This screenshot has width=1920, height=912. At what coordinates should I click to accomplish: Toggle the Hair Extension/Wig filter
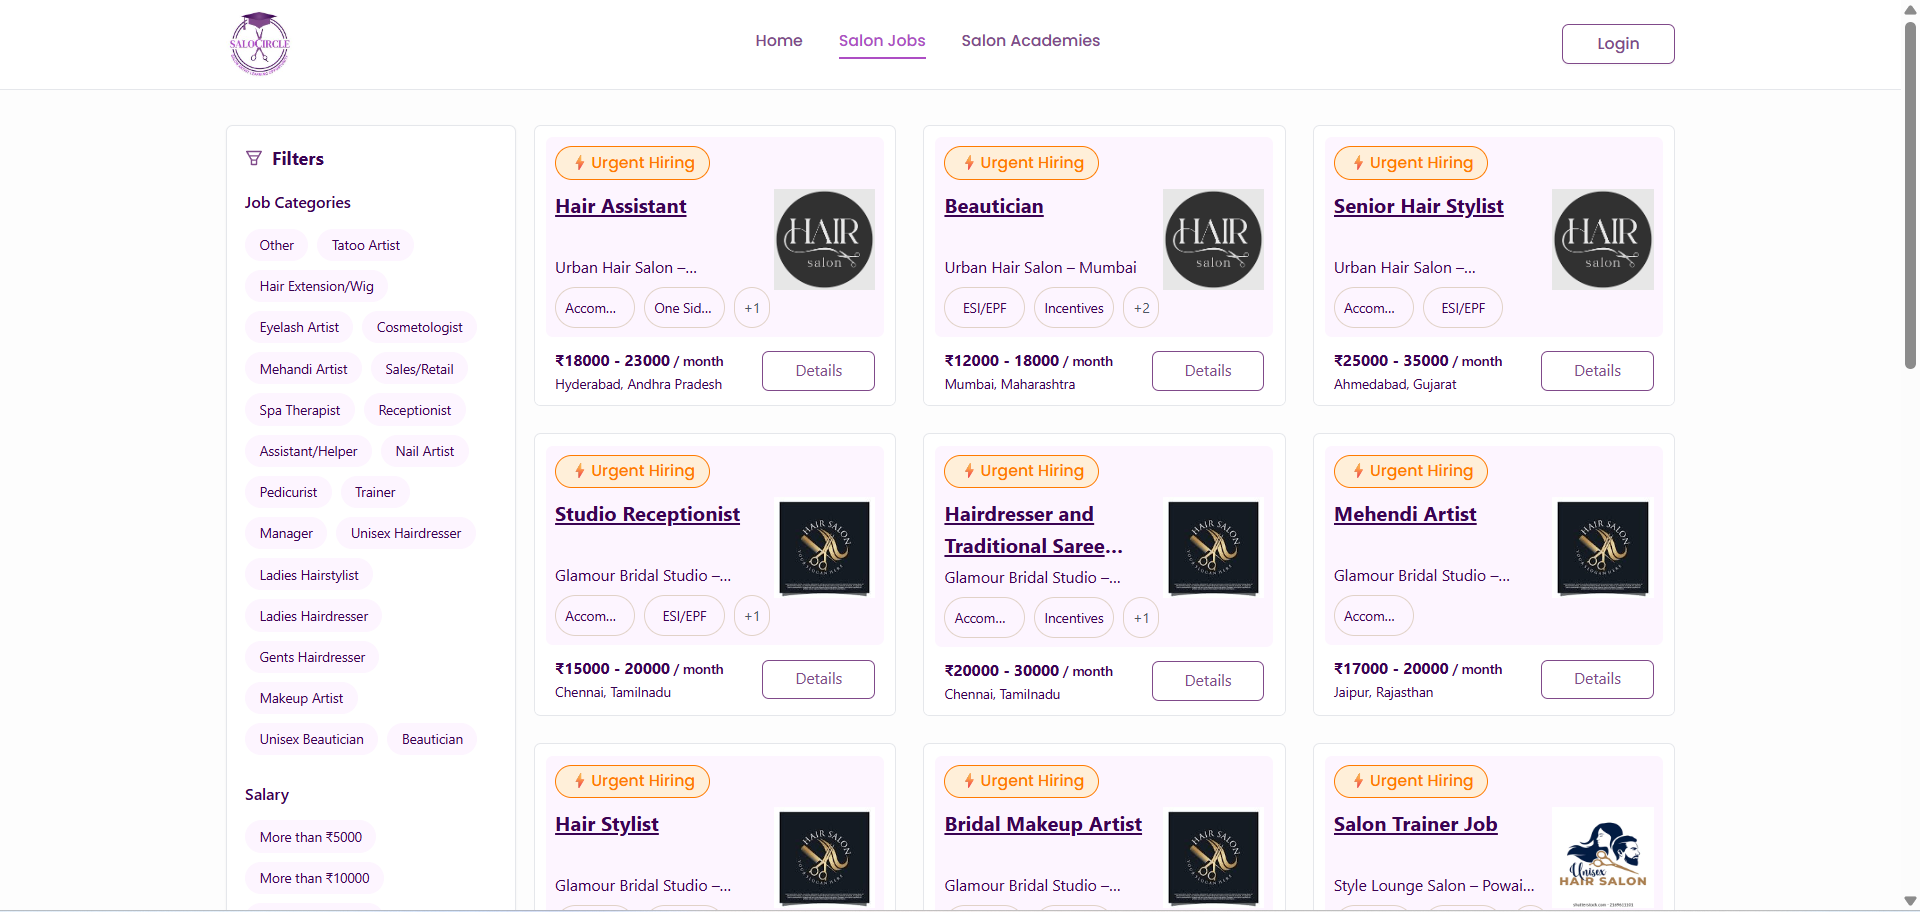click(317, 286)
